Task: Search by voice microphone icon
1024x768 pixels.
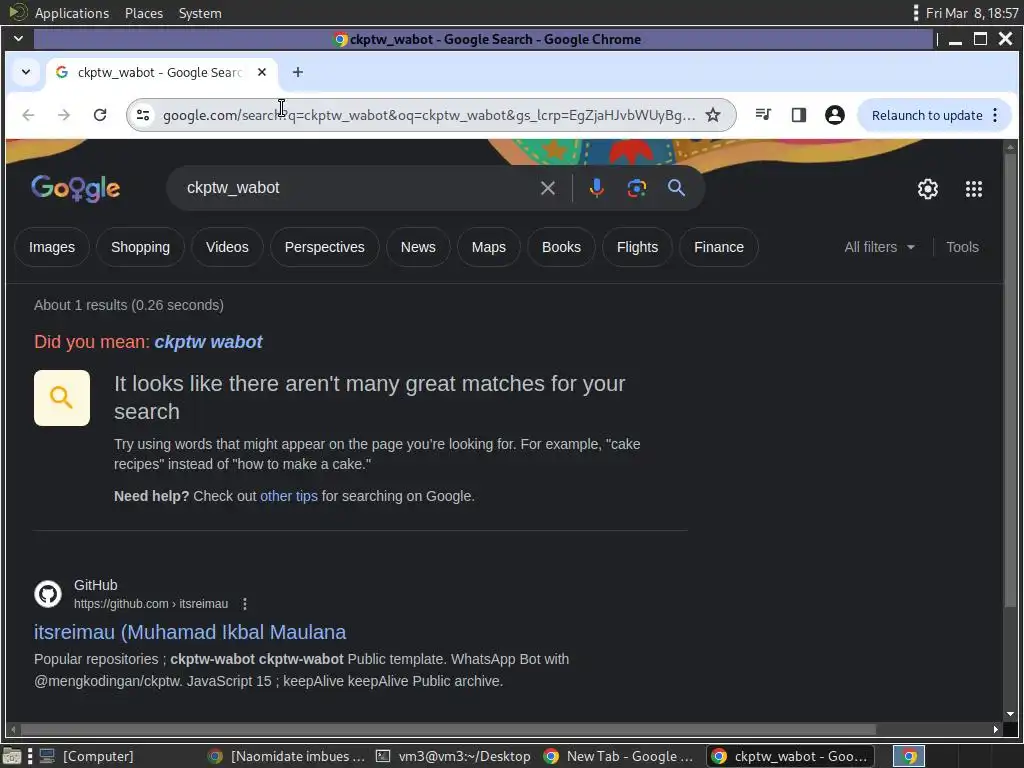Action: (596, 188)
